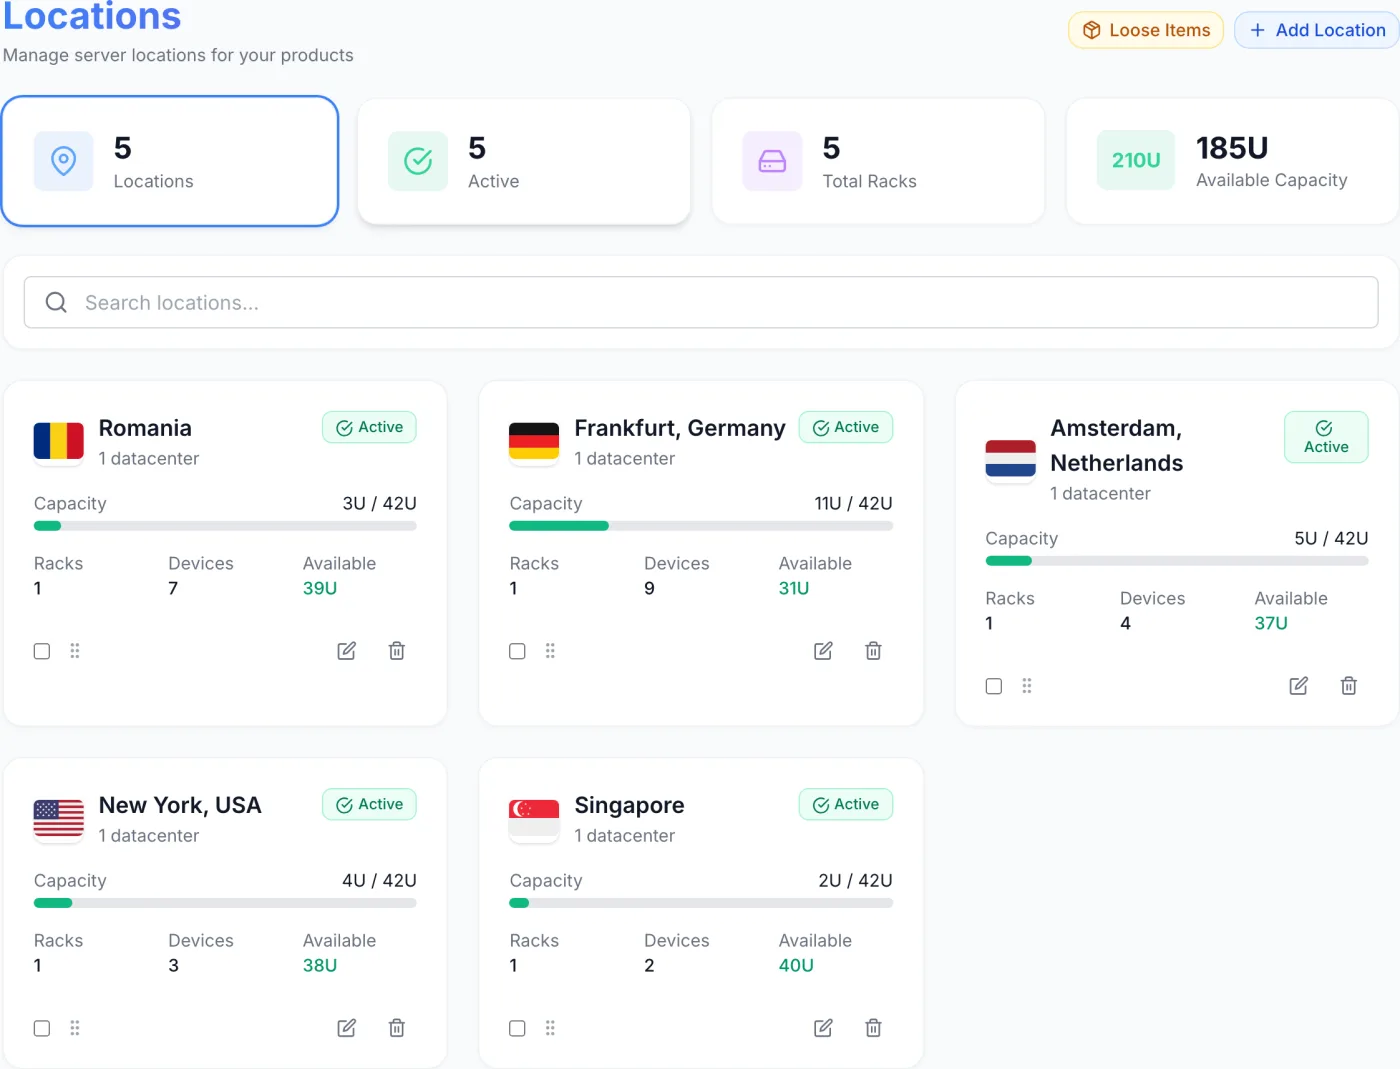Click Singapore's Active status badge
This screenshot has height=1069, width=1400.
tap(846, 804)
